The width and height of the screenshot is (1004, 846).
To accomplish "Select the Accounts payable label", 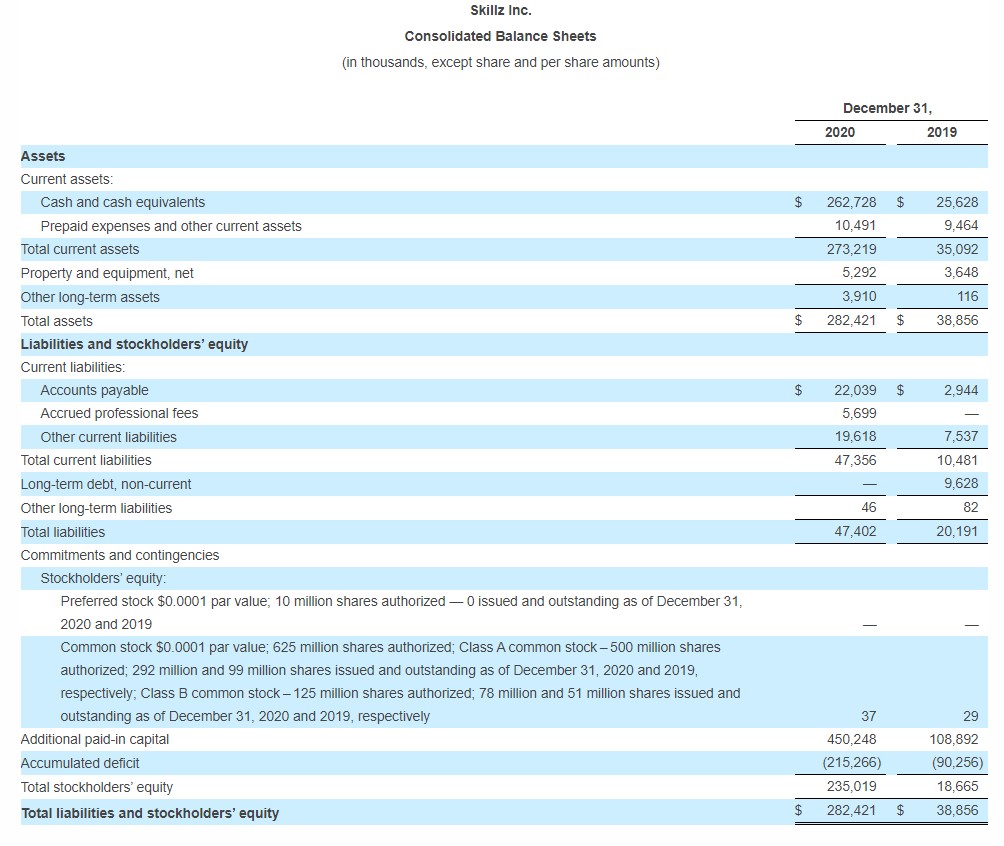I will [94, 391].
